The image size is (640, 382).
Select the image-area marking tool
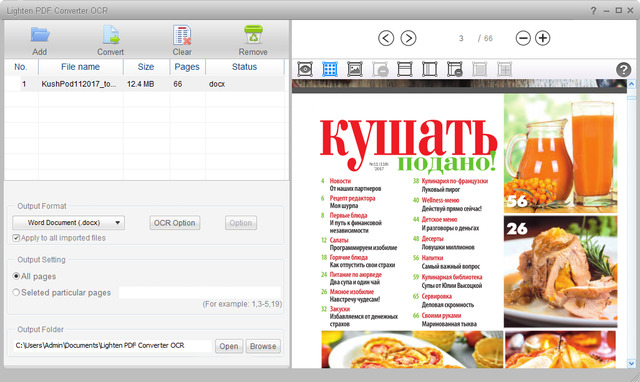[x=355, y=69]
